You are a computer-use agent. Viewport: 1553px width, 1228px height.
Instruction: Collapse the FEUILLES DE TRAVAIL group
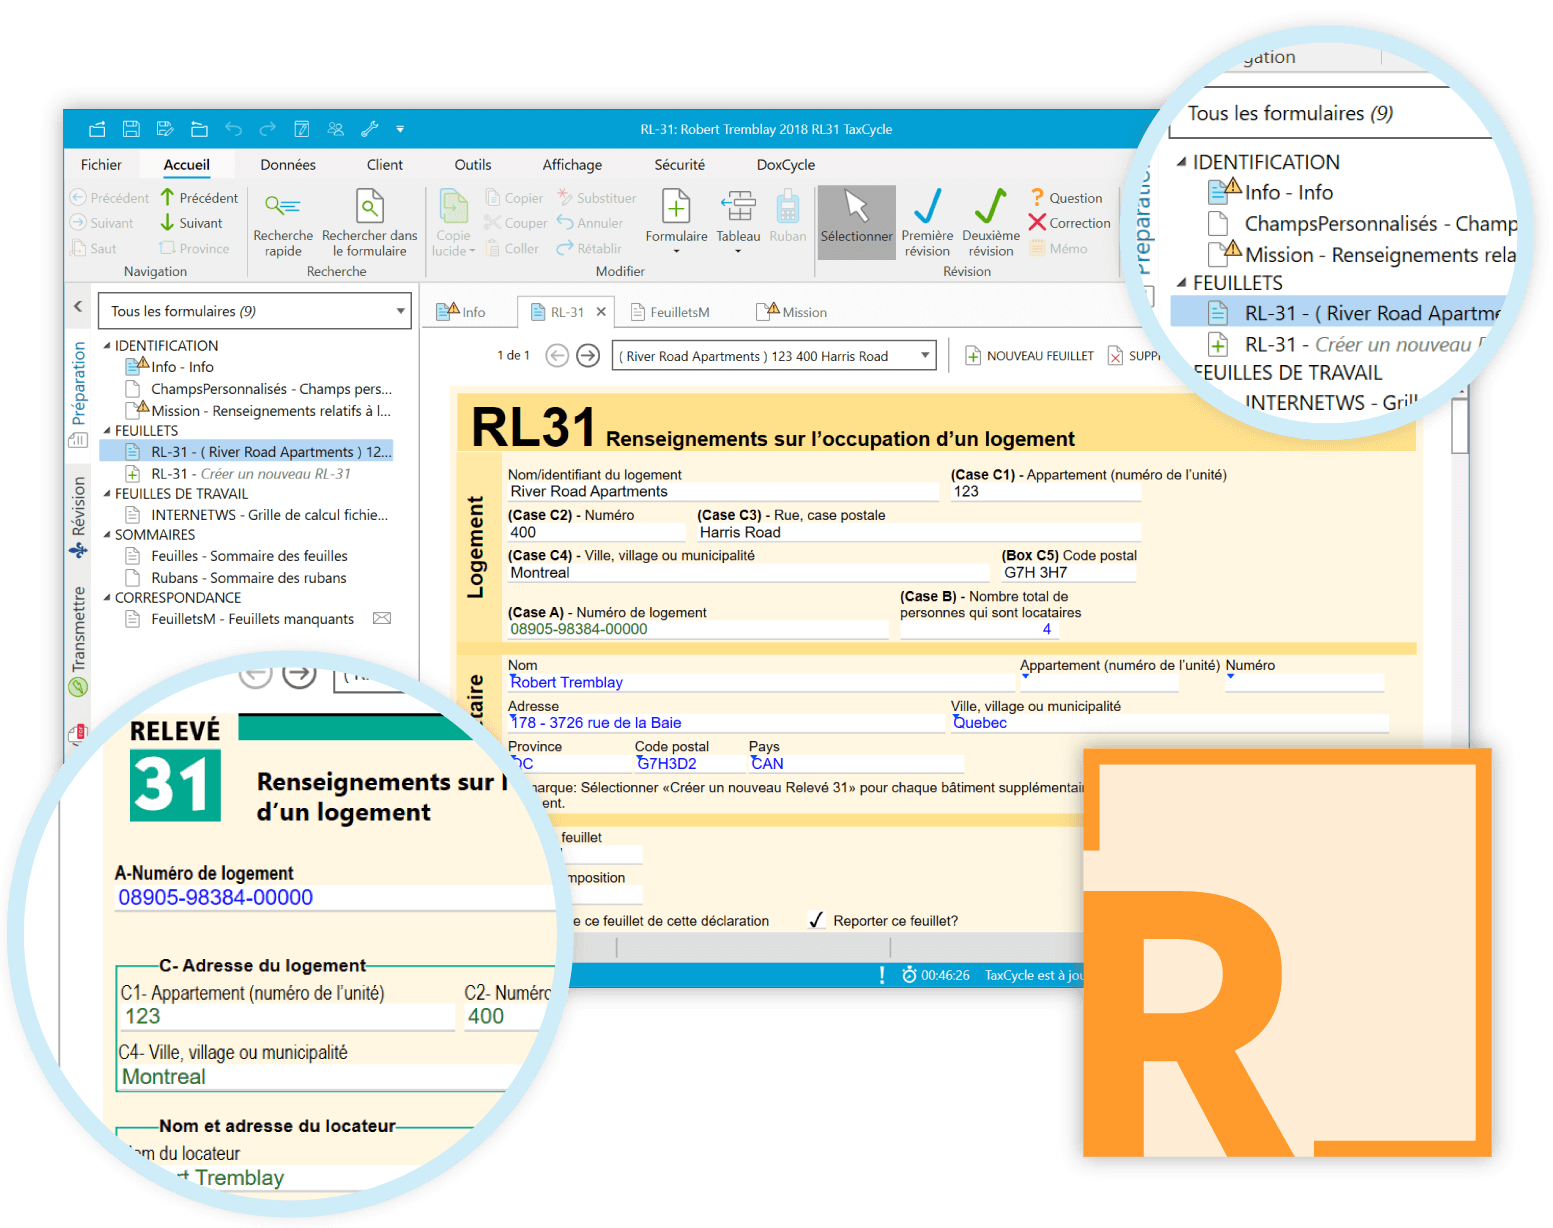(107, 494)
